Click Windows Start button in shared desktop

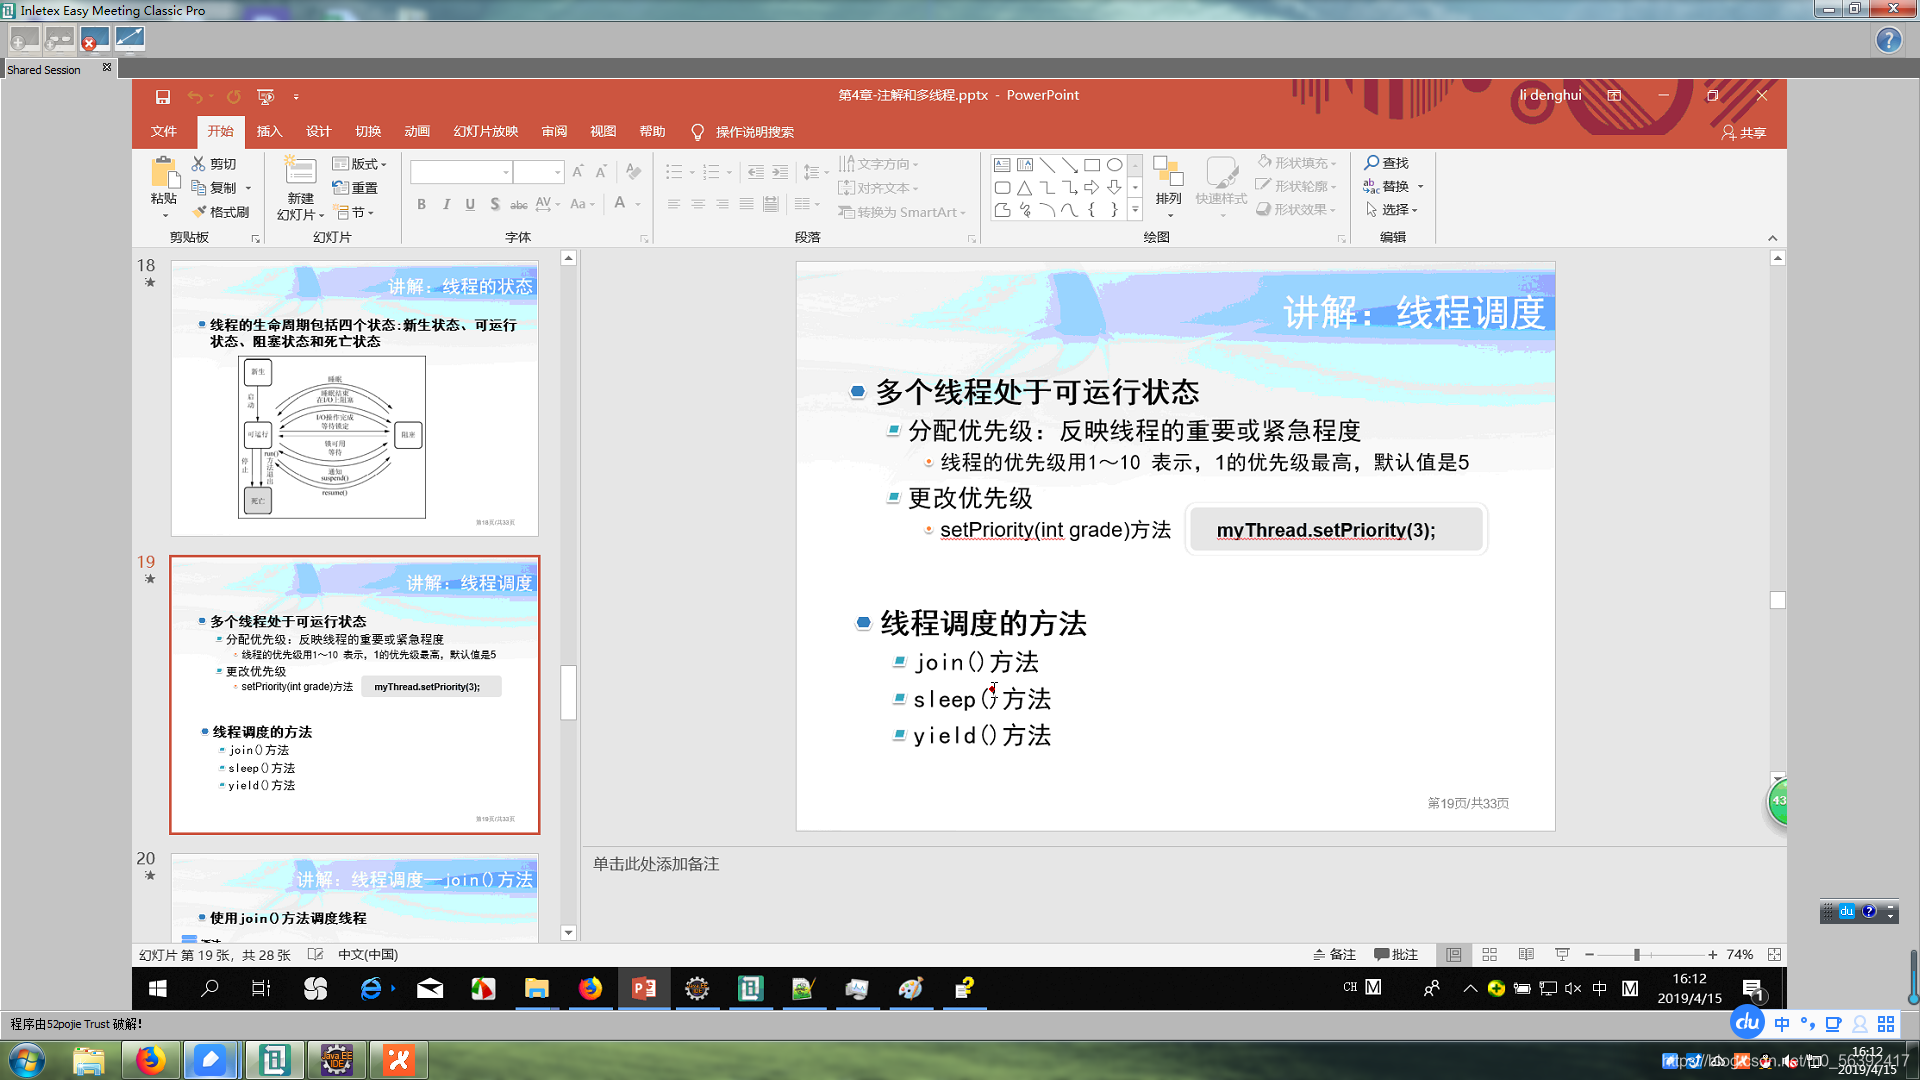[x=158, y=988]
